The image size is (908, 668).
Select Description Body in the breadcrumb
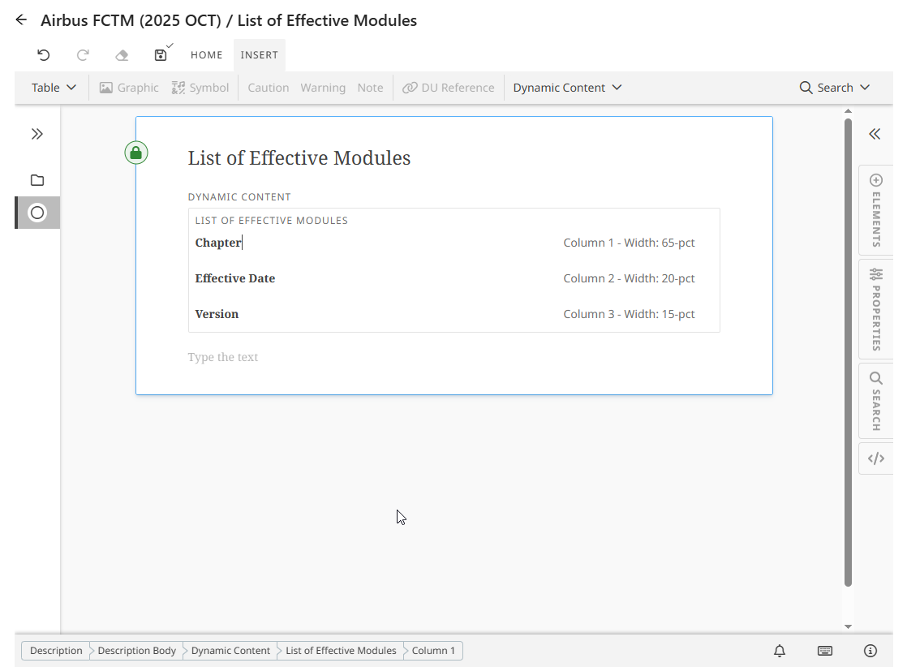[137, 651]
